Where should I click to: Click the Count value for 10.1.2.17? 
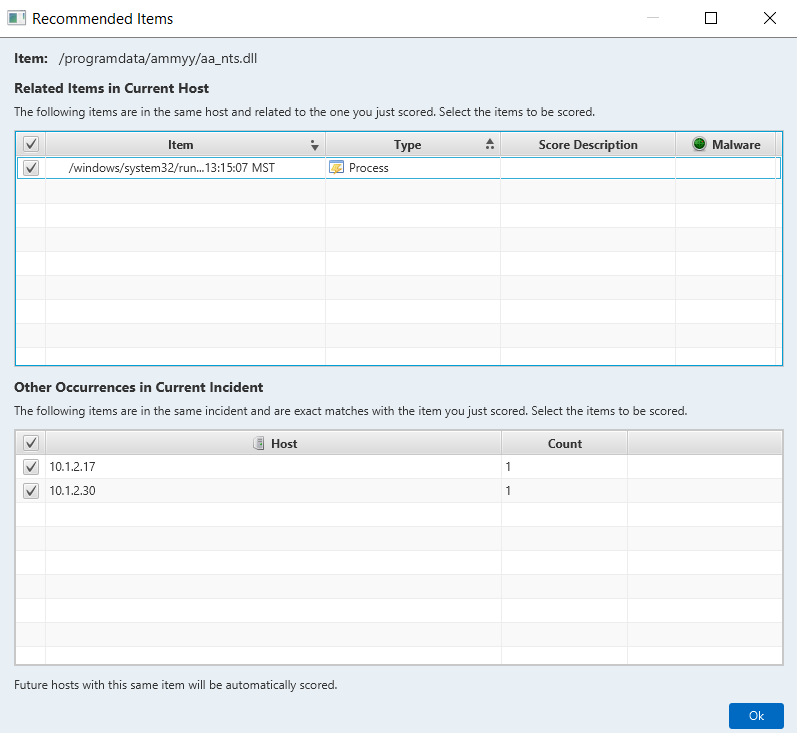pos(508,467)
